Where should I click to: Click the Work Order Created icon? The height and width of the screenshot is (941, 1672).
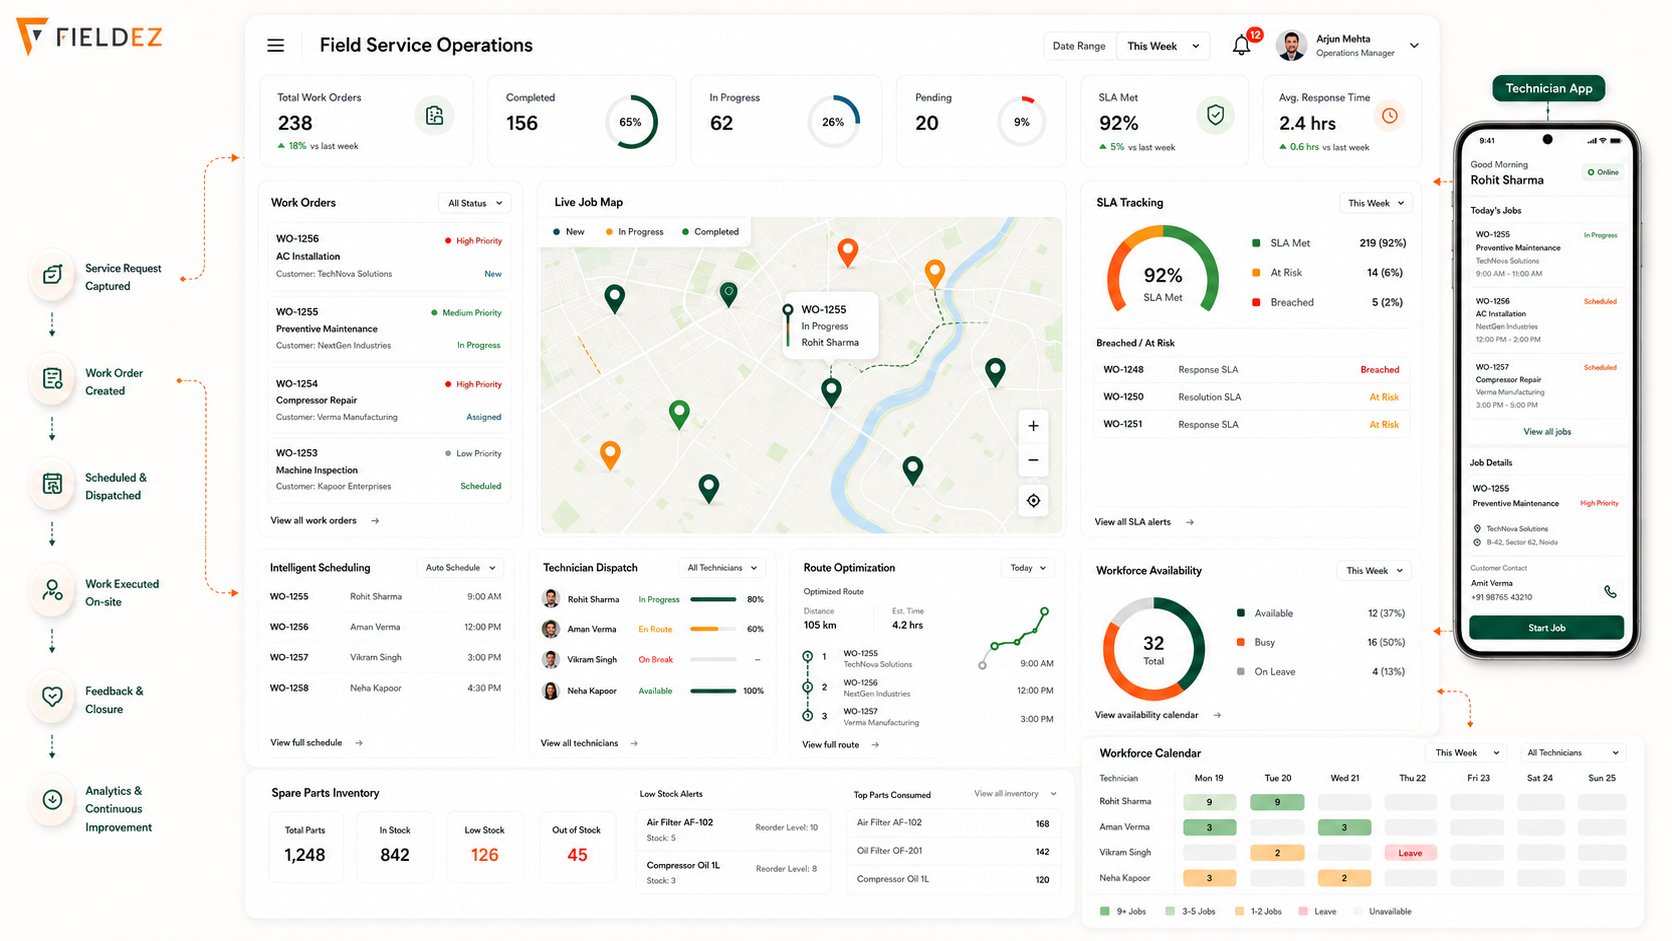53,379
